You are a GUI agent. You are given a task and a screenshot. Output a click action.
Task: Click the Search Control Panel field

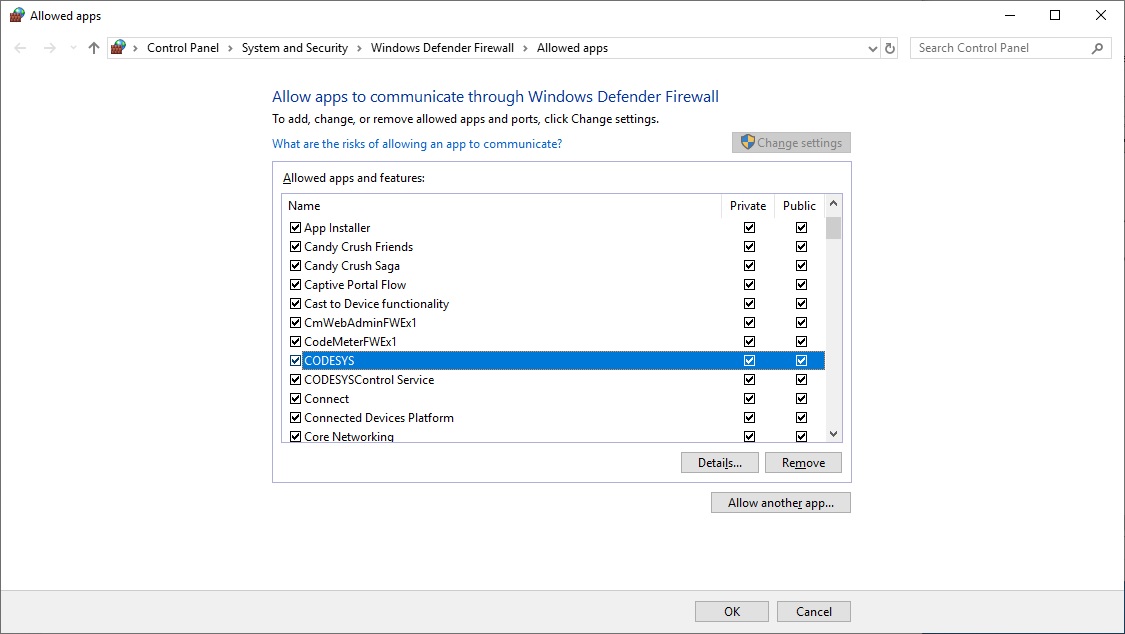click(x=1010, y=48)
